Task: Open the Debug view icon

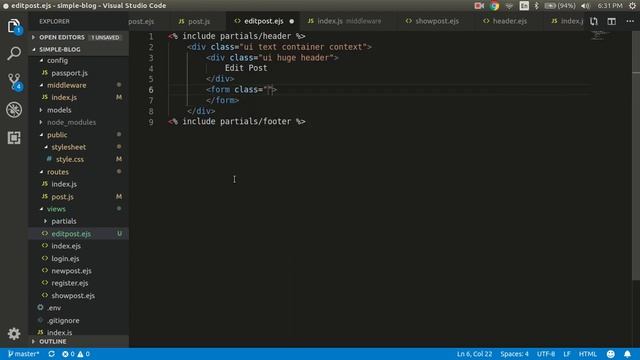Action: 14,109
